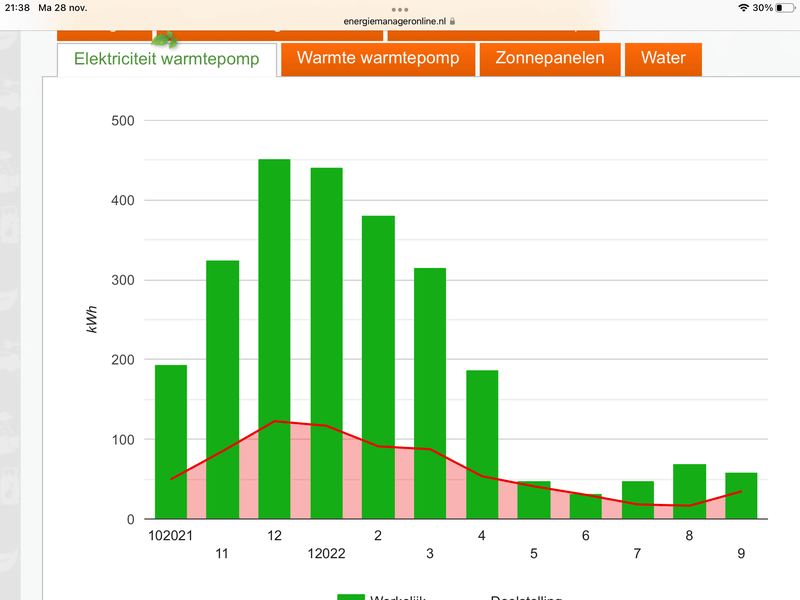Open the Water tab
Viewport: 800px width, 600px height.
(663, 59)
